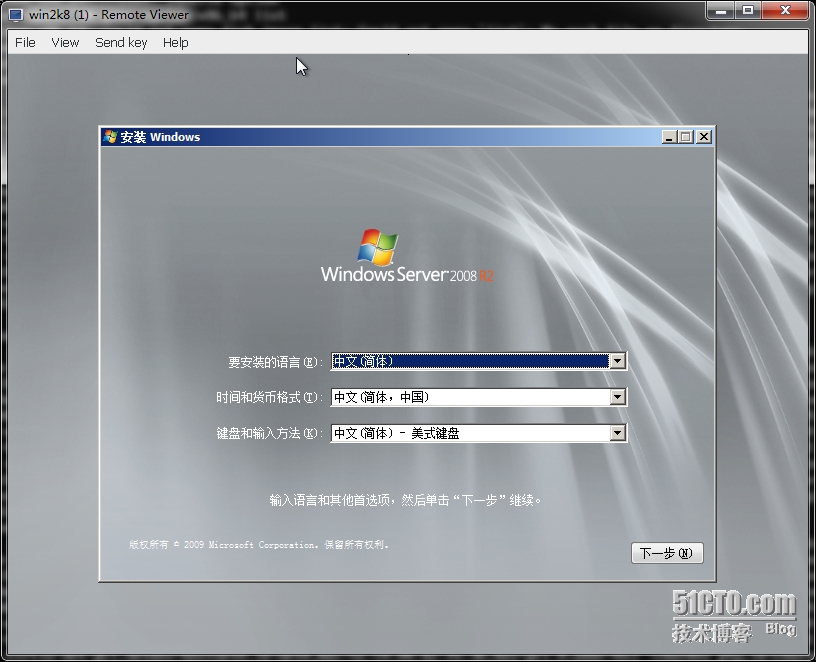Click the 输入语言和其他首选项 instruction text
Image resolution: width=816 pixels, height=662 pixels.
[x=405, y=500]
